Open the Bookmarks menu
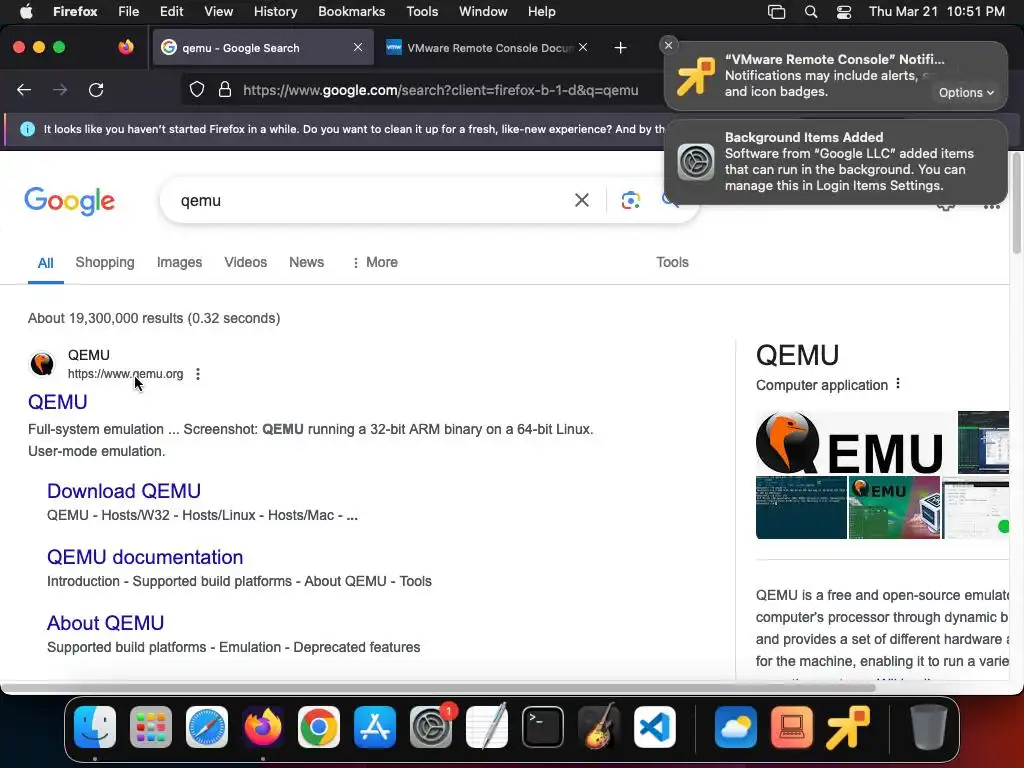Screen dimensions: 1024x768 click(351, 12)
